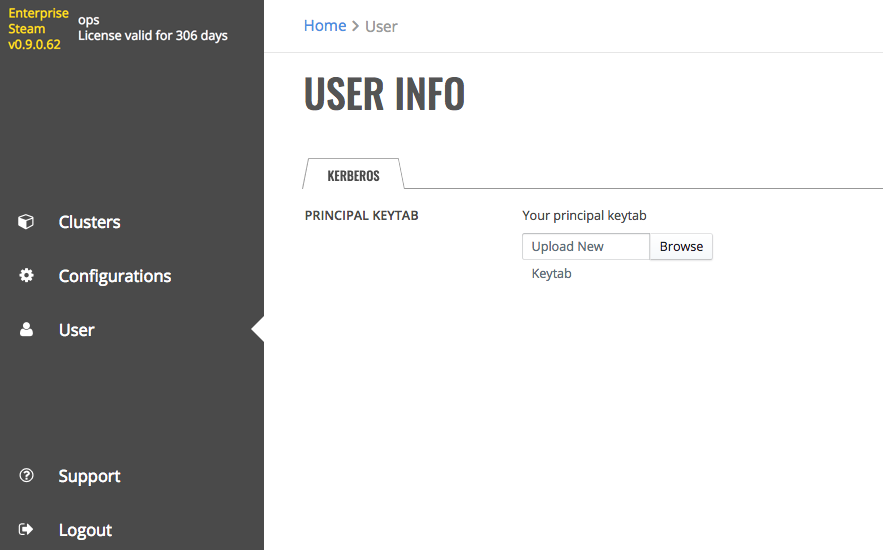
Task: Click the Logout arrow icon
Action: point(26,529)
